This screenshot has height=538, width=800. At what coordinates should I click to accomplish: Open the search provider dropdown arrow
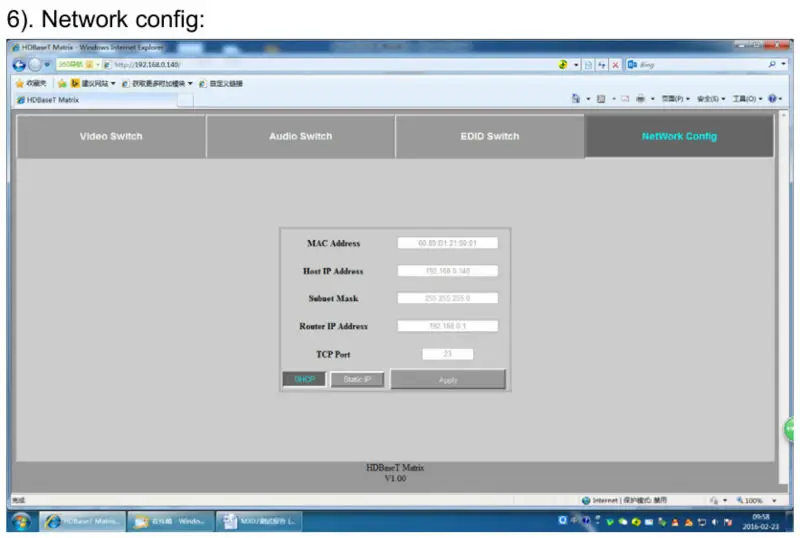[x=783, y=64]
